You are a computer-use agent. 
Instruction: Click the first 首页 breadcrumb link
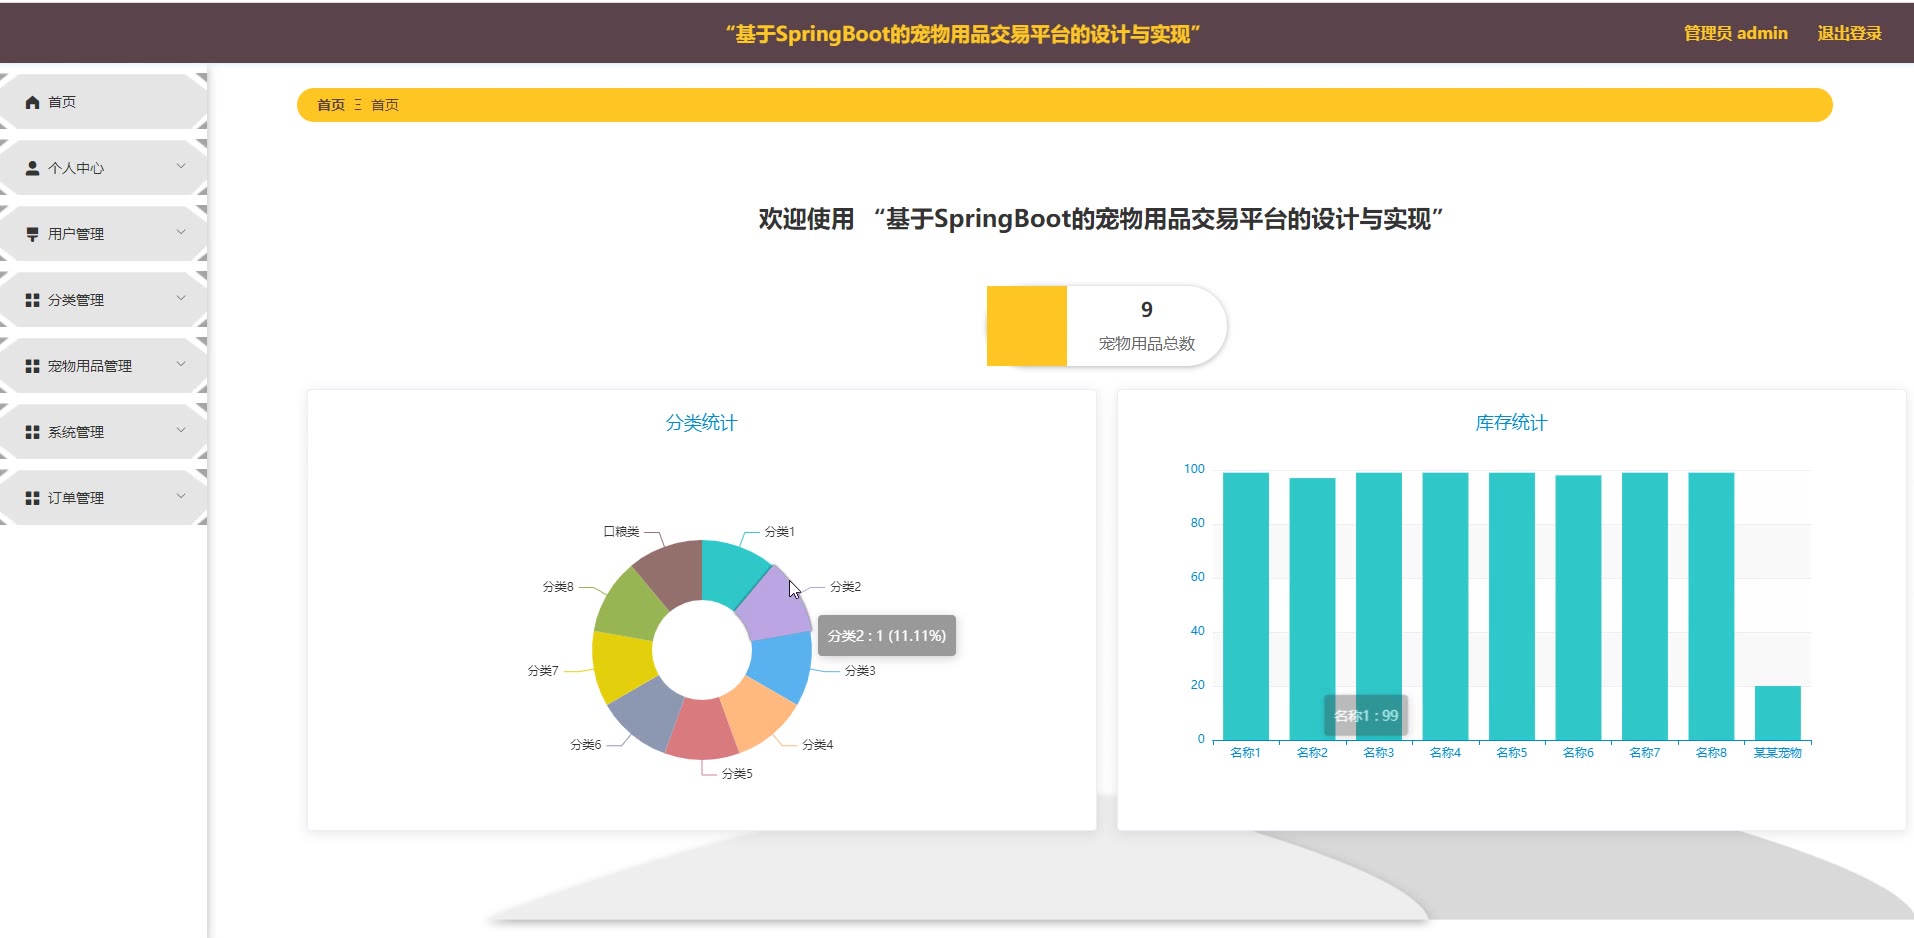330,105
